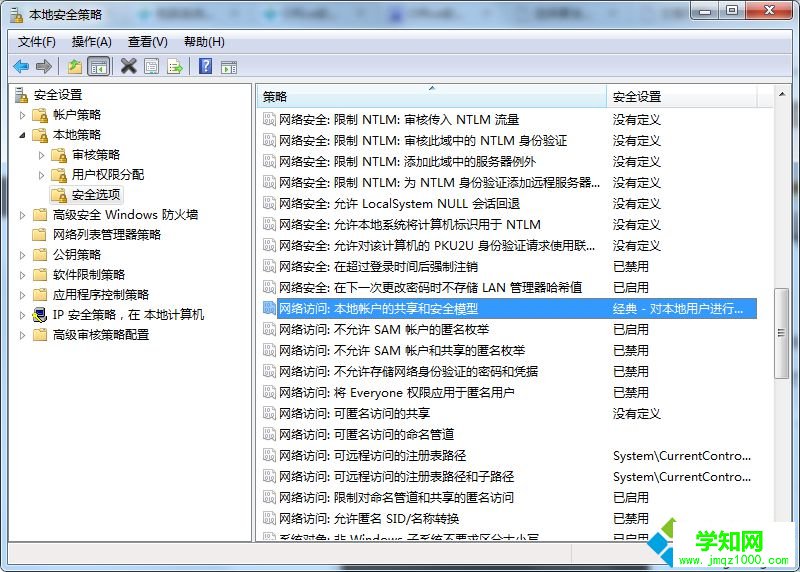This screenshot has width=800, height=572.
Task: Select policy 可匿名访问的命名管道
Action: (x=366, y=434)
